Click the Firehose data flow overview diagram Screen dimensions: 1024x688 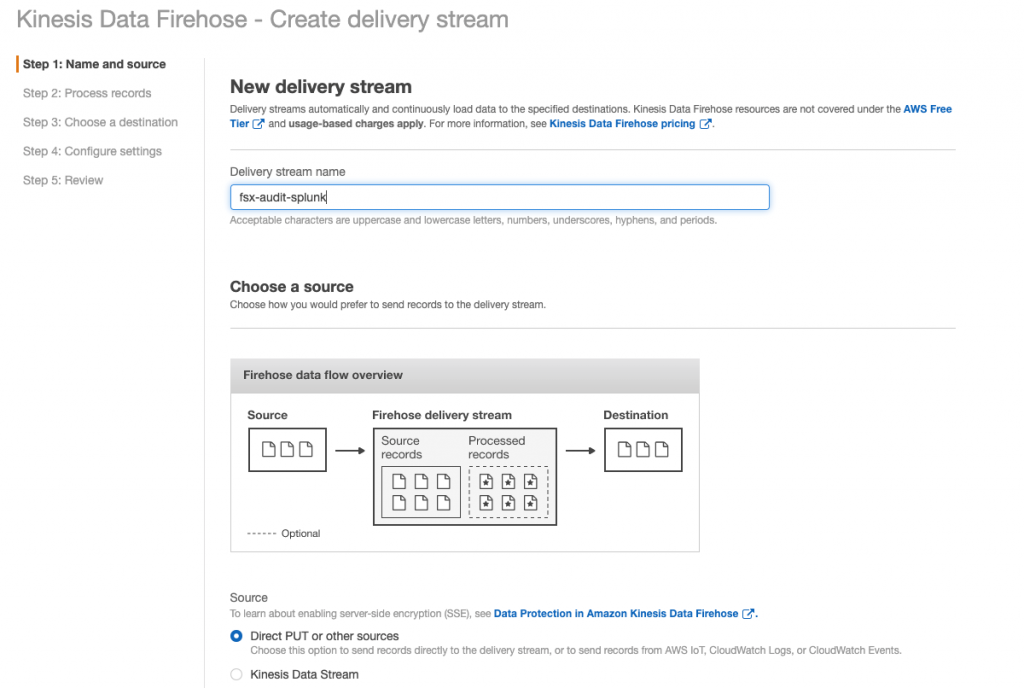pyautogui.click(x=464, y=453)
